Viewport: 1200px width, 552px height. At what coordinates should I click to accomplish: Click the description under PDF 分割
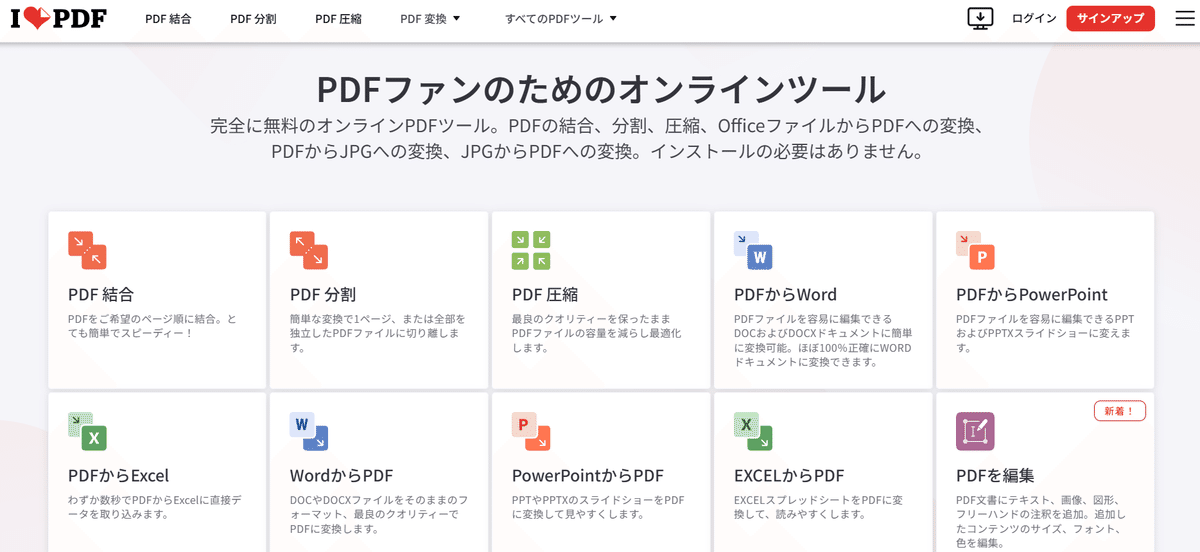click(x=378, y=333)
